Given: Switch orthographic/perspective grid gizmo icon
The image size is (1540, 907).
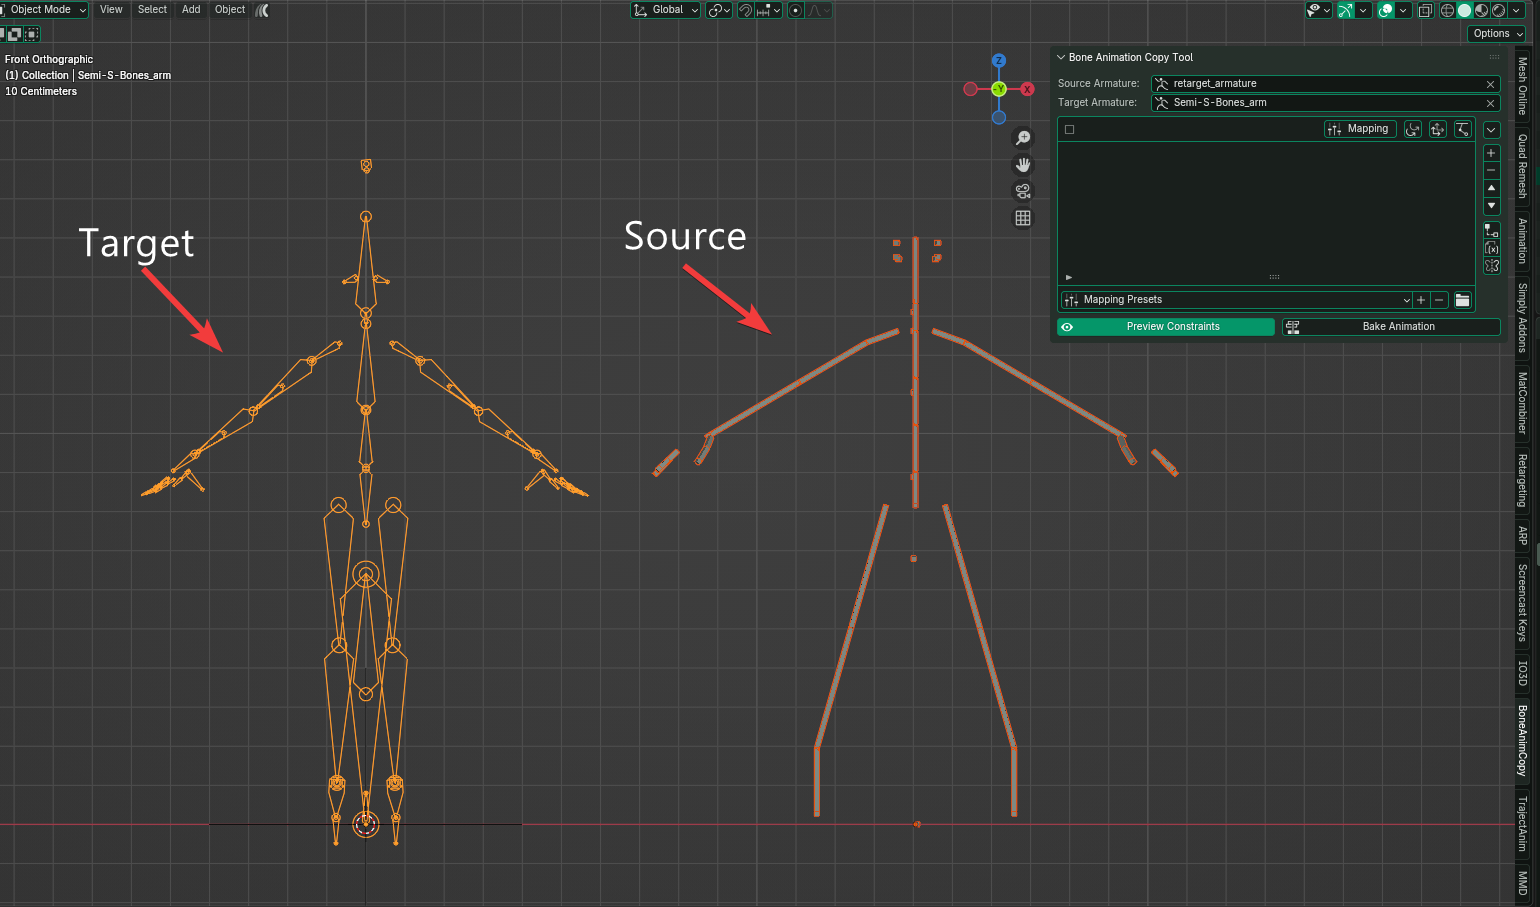Looking at the screenshot, I should (x=1023, y=218).
